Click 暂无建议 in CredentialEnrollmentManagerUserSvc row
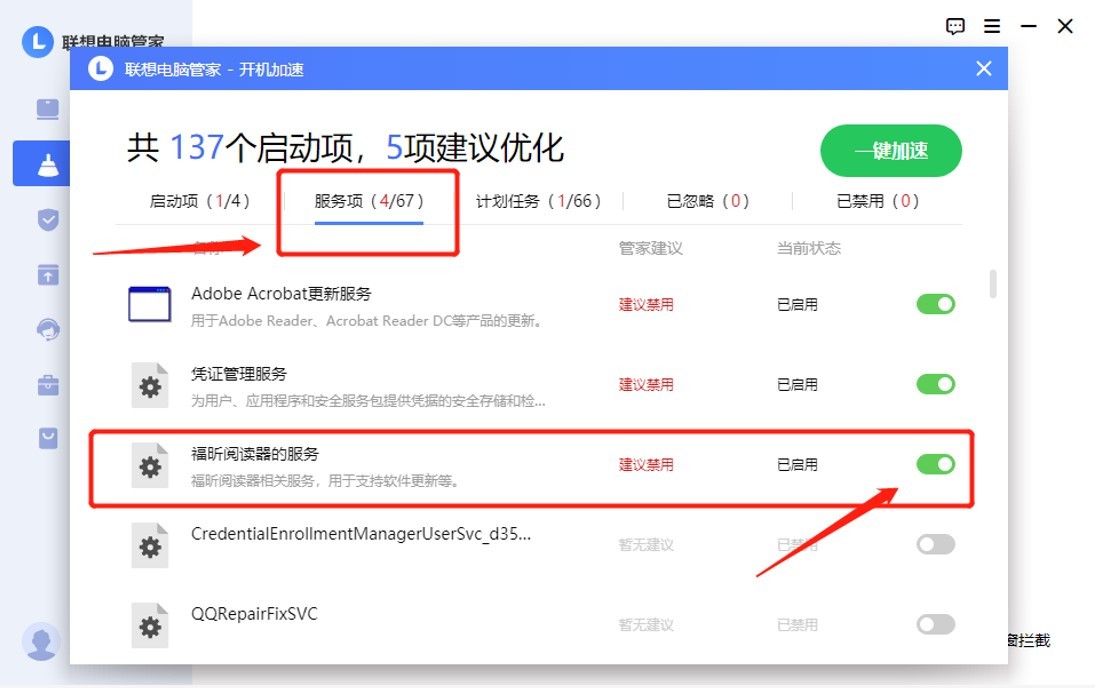Image resolution: width=1098 pixels, height=688 pixels. (x=646, y=545)
